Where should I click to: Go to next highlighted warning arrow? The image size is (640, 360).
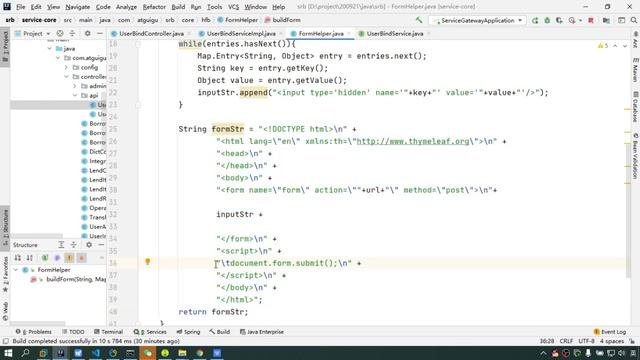click(x=624, y=46)
